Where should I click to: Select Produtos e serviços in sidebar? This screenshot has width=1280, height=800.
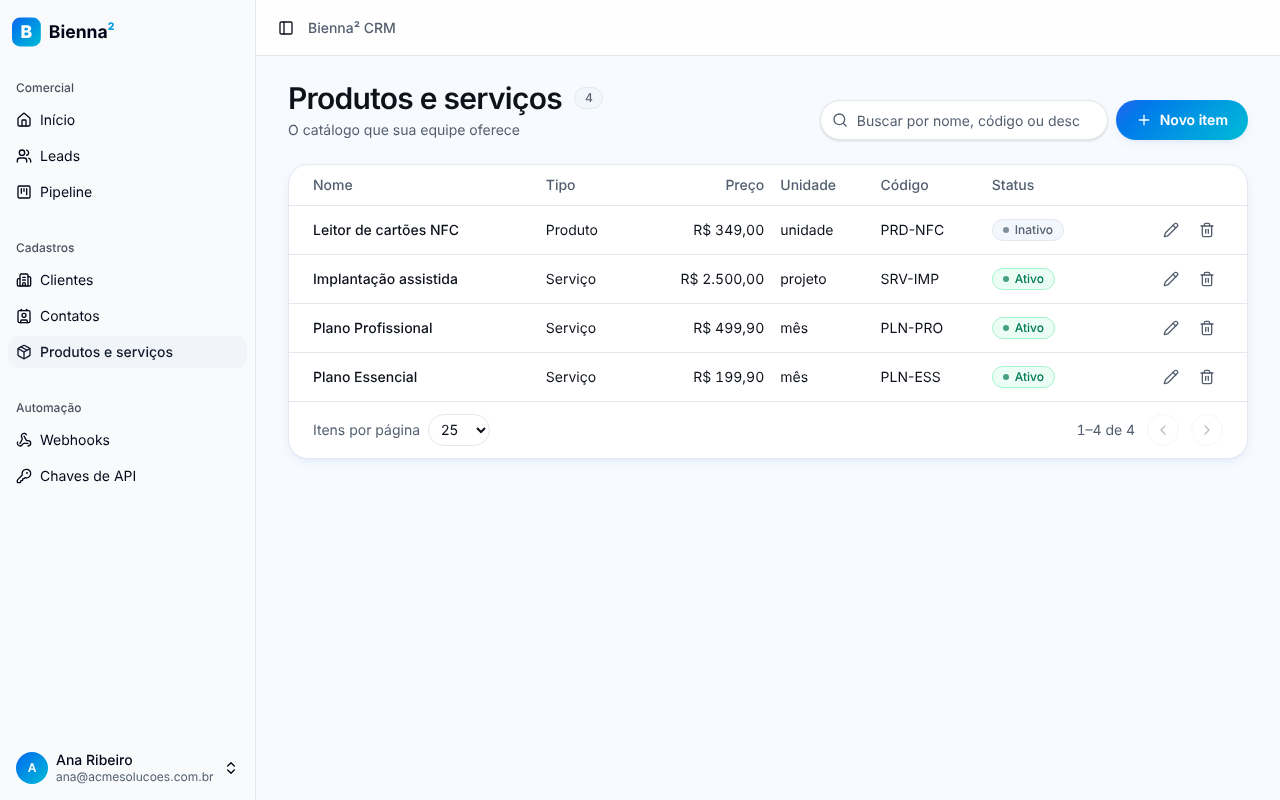127,352
